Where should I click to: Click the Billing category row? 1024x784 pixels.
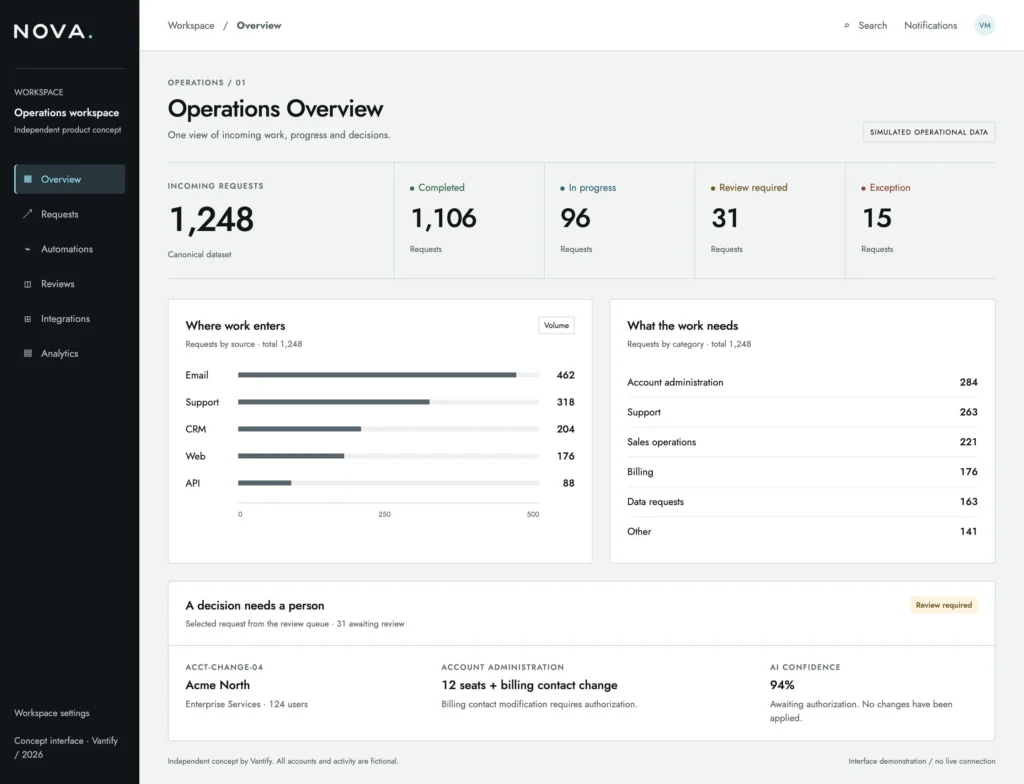(802, 472)
